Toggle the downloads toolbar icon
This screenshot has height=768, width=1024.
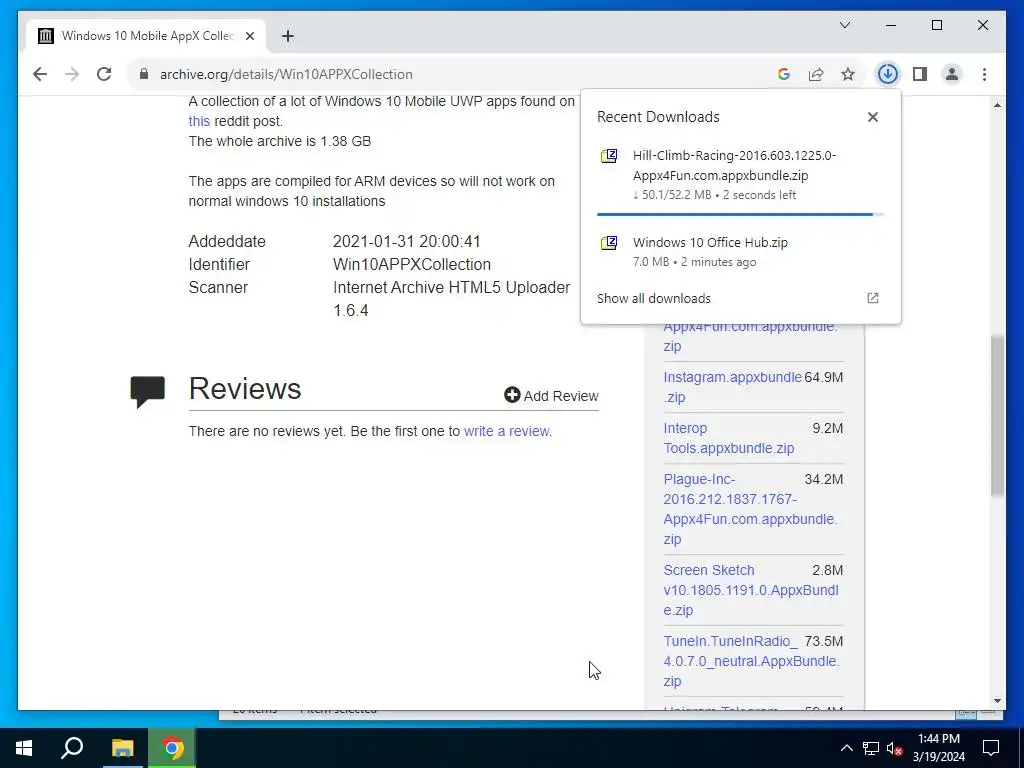pyautogui.click(x=887, y=74)
